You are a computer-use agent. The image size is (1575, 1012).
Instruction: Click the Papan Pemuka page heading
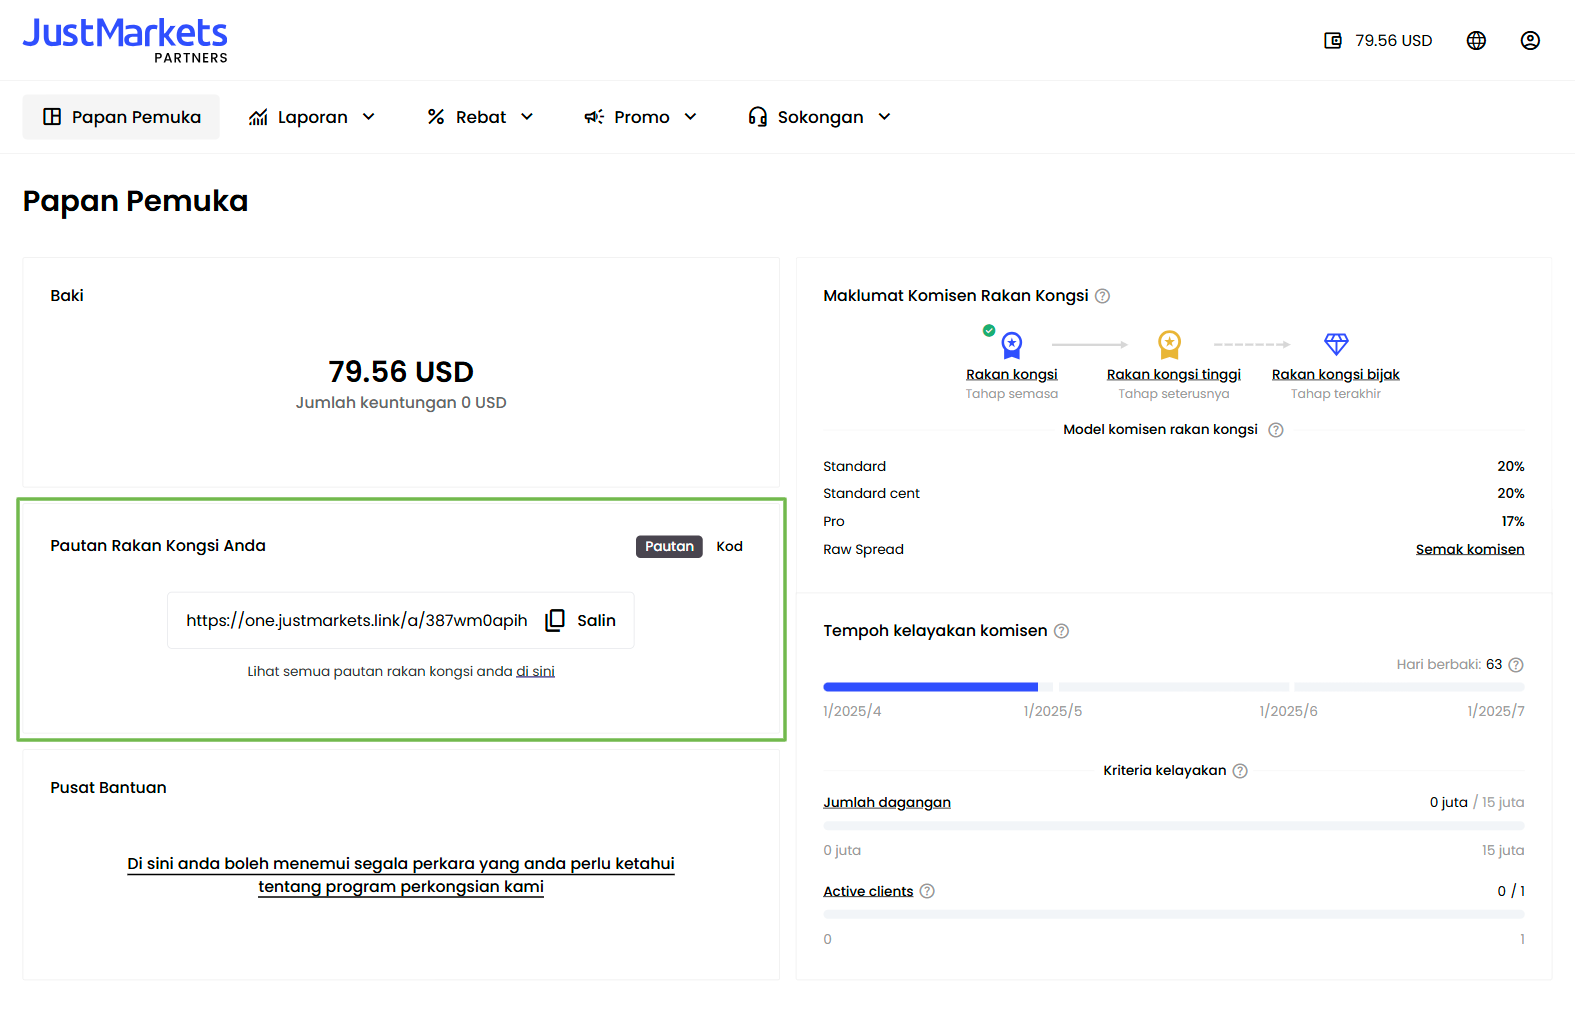tap(135, 201)
